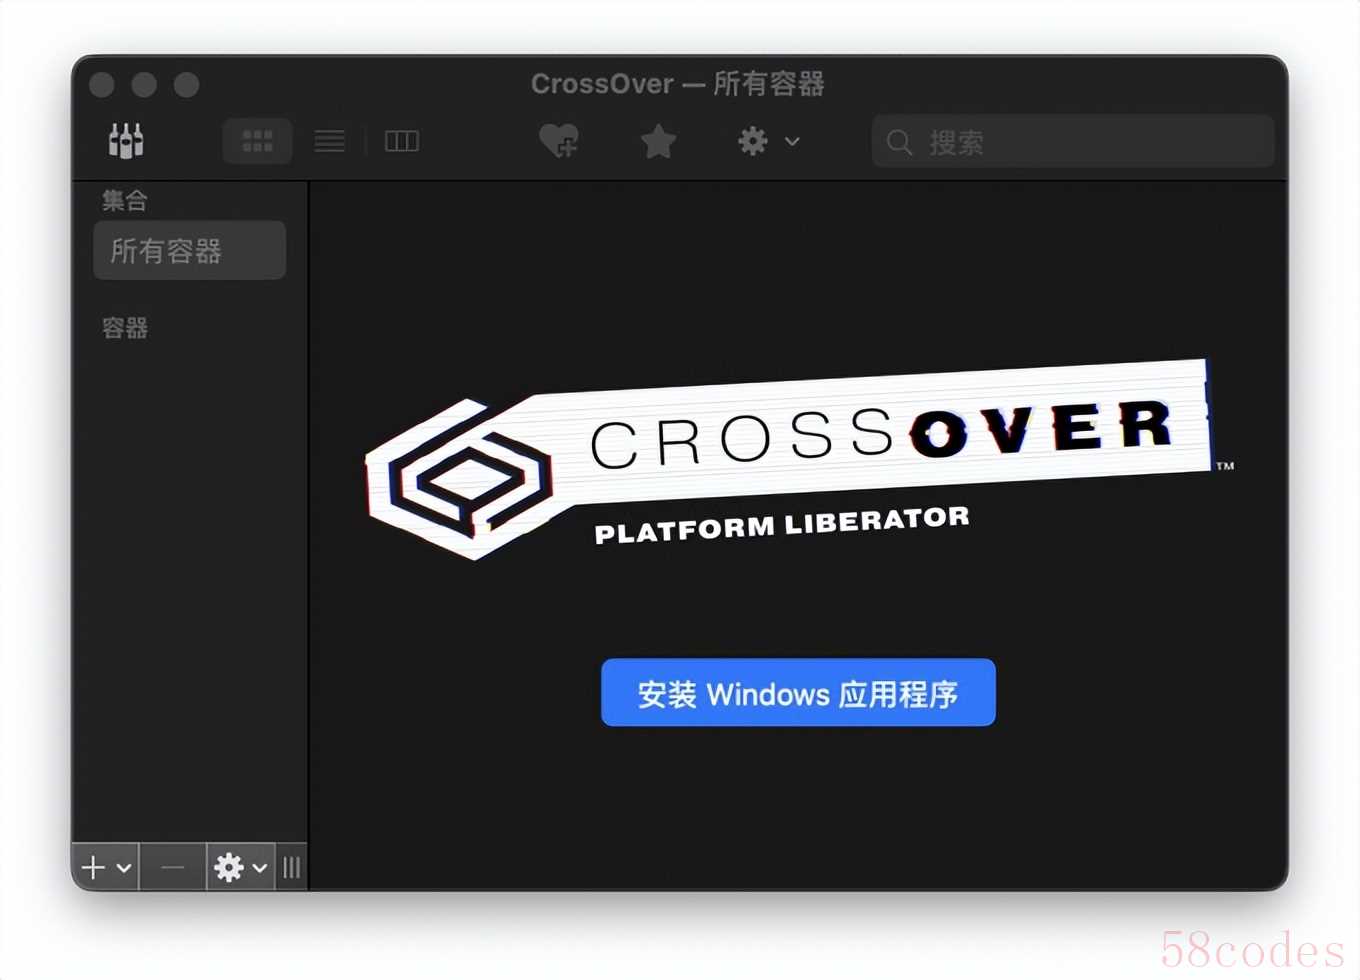Switch to icon grid view
Image resolution: width=1360 pixels, height=980 pixels.
257,141
